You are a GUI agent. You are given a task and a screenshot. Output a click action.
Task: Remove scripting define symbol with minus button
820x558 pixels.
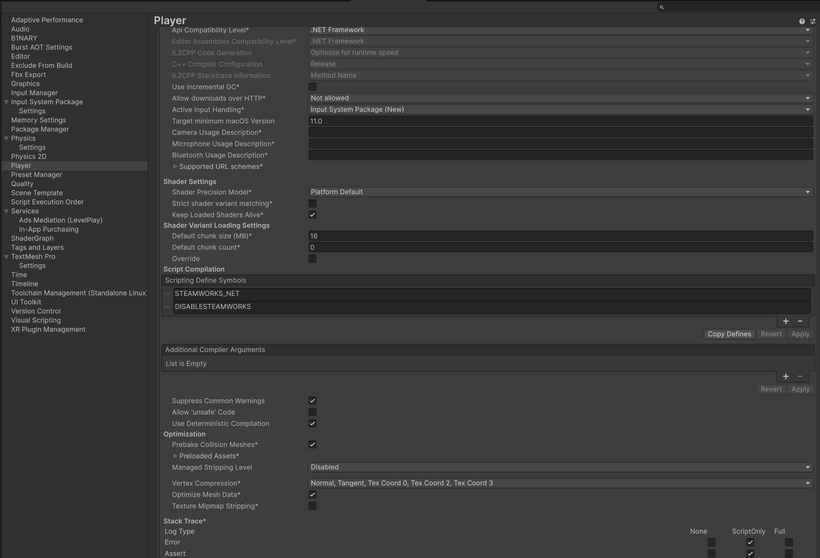(x=800, y=321)
